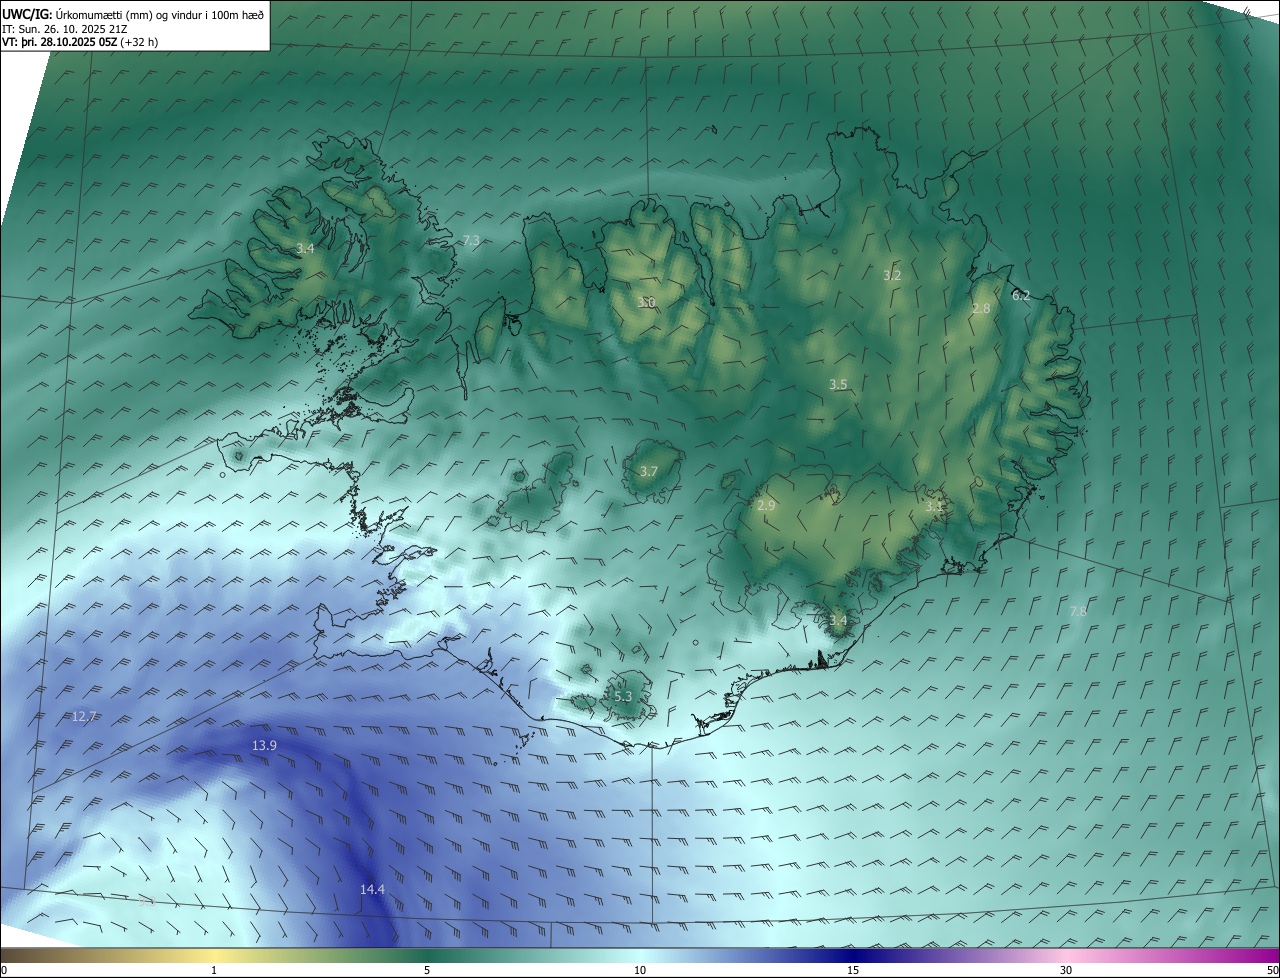Click the 5 tick on the color scale
Image resolution: width=1280 pixels, height=978 pixels.
[427, 970]
